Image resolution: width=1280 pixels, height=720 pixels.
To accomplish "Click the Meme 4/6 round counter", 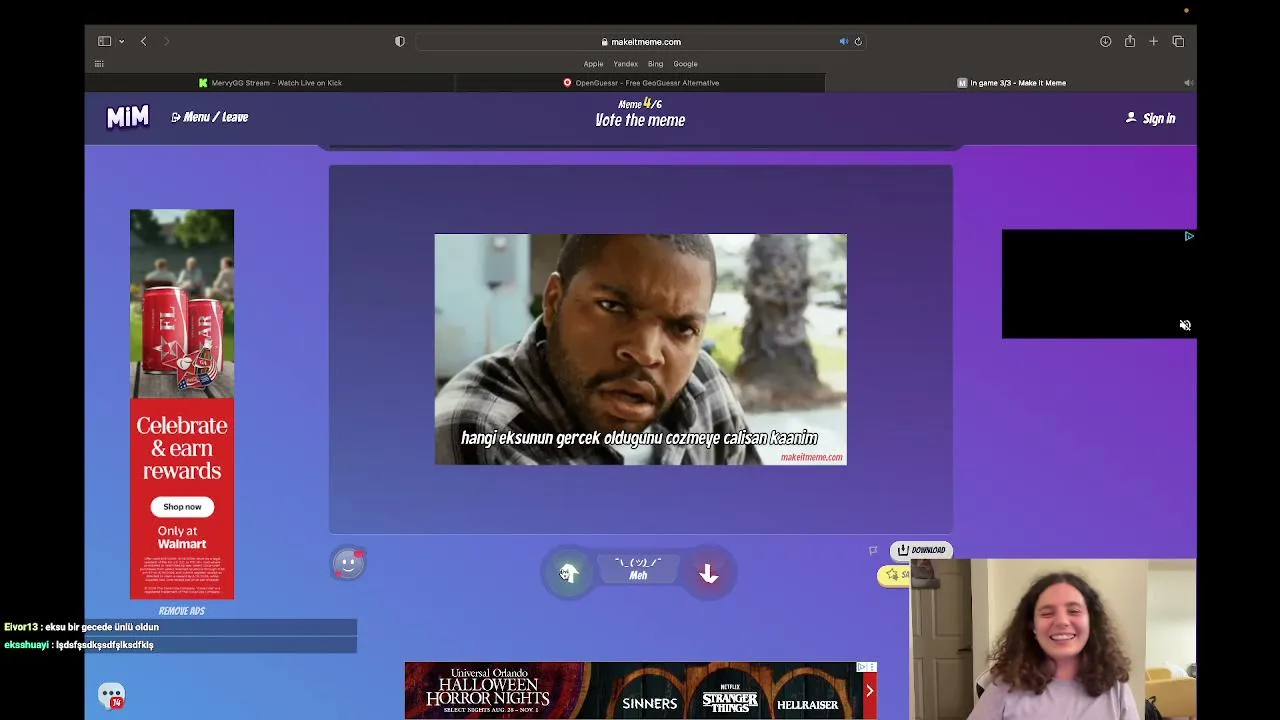I will [x=640, y=104].
